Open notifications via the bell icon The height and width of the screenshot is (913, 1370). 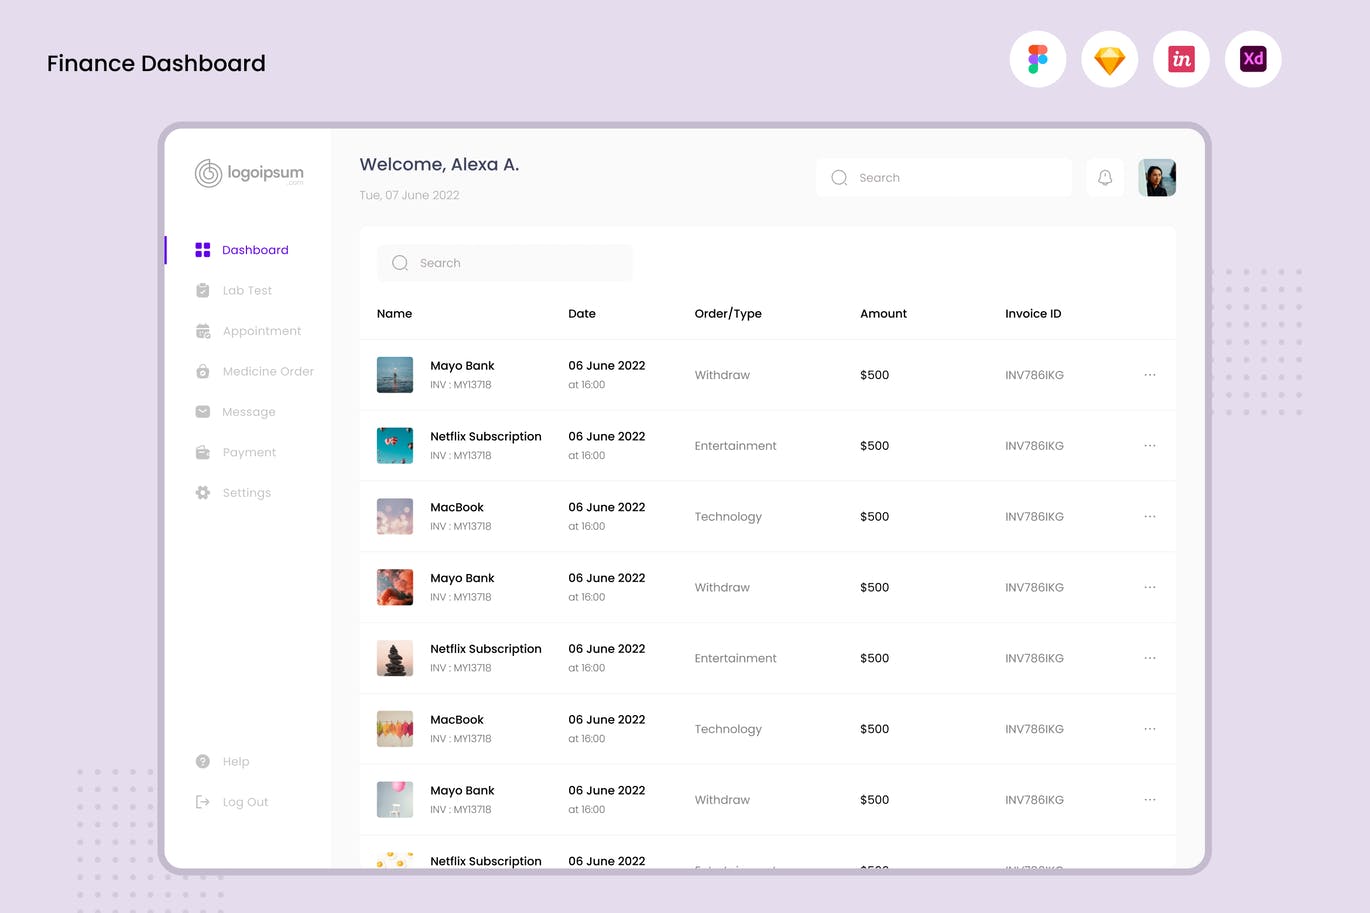(1105, 177)
